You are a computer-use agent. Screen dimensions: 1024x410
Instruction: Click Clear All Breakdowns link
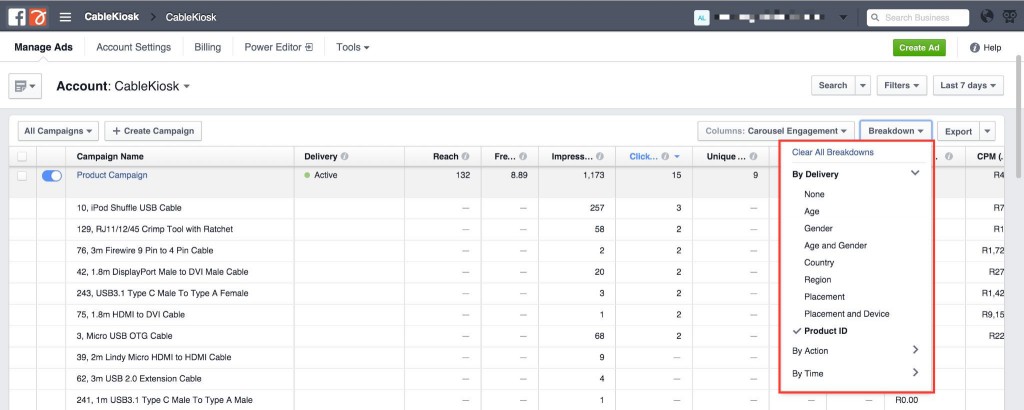click(833, 152)
